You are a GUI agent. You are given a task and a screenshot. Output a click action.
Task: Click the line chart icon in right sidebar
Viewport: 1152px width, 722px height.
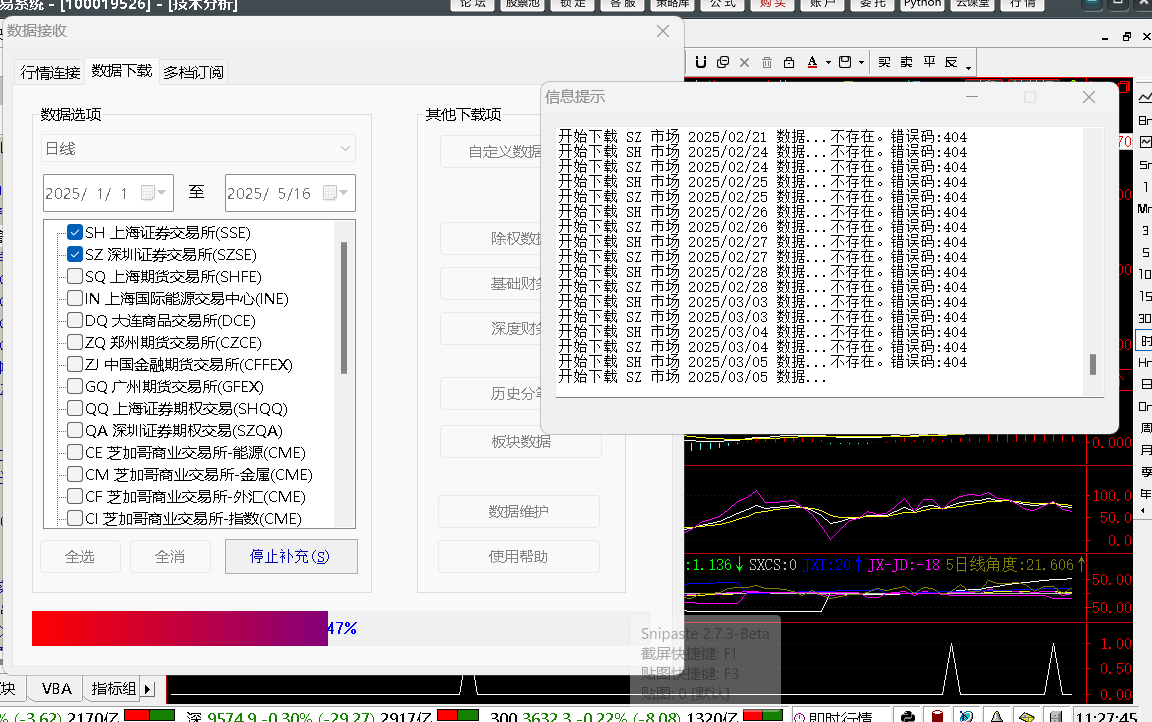1145,97
